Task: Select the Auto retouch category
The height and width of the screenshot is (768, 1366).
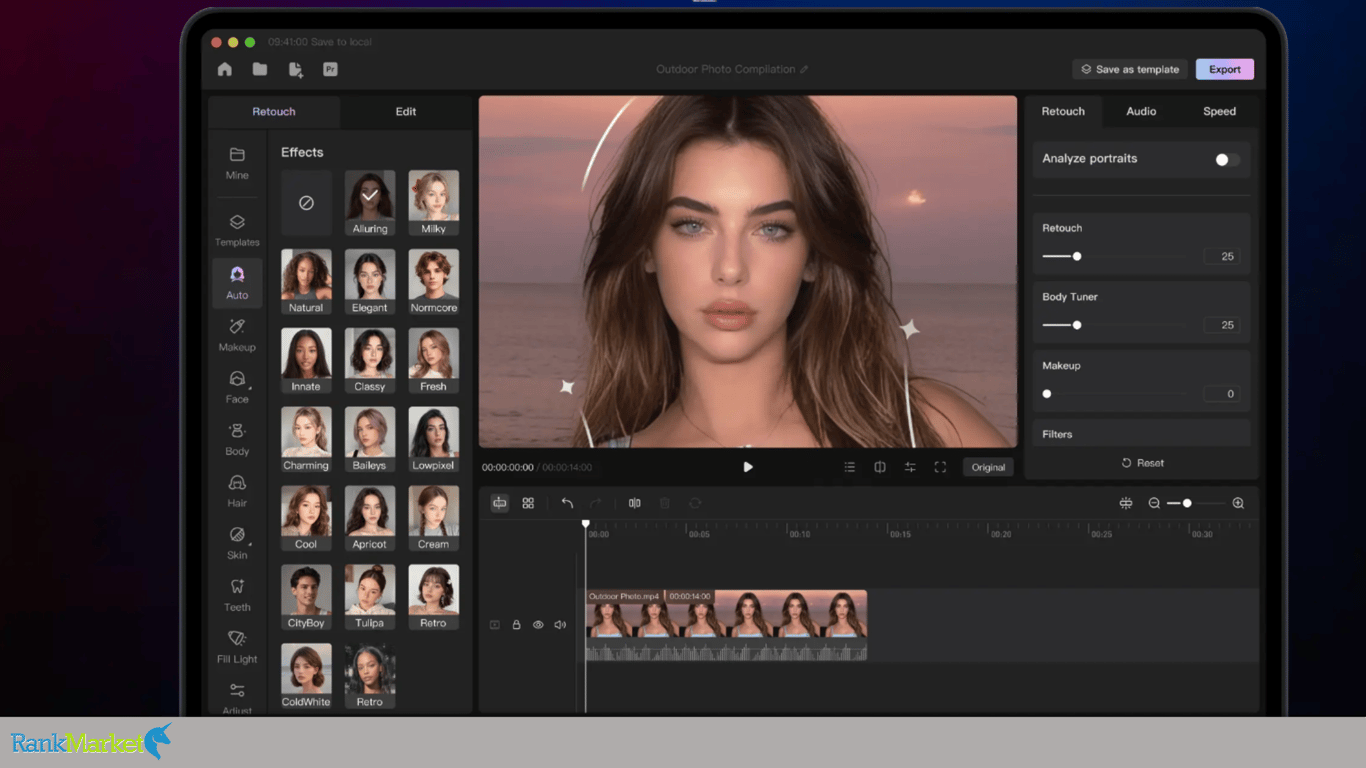Action: 237,283
